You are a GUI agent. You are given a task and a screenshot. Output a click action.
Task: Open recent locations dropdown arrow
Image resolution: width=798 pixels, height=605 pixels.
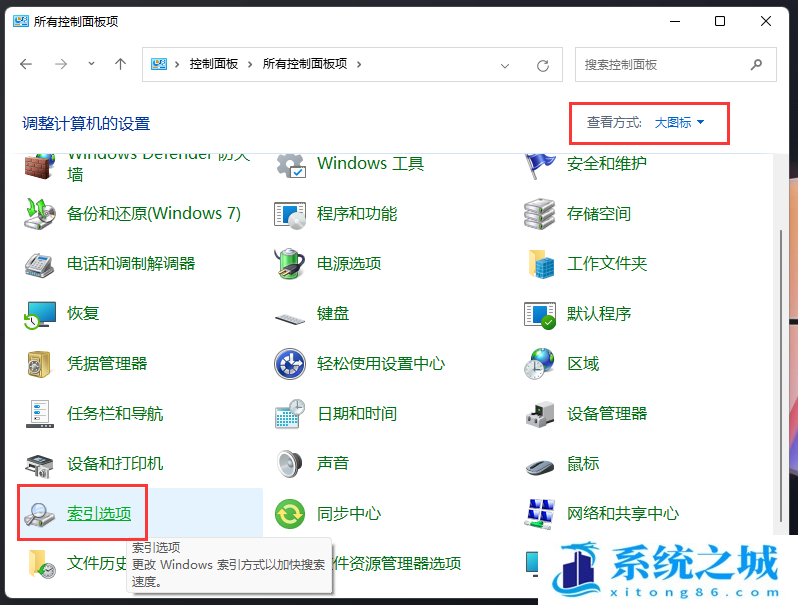click(91, 64)
